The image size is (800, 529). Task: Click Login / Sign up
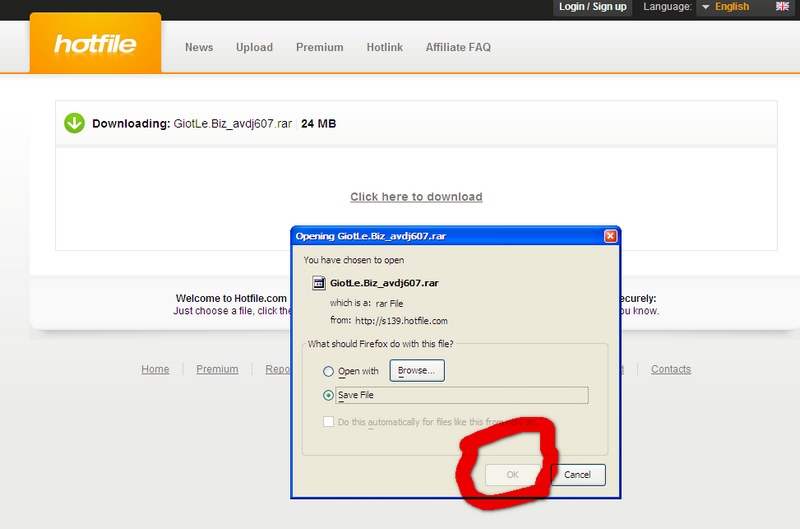[x=592, y=7]
